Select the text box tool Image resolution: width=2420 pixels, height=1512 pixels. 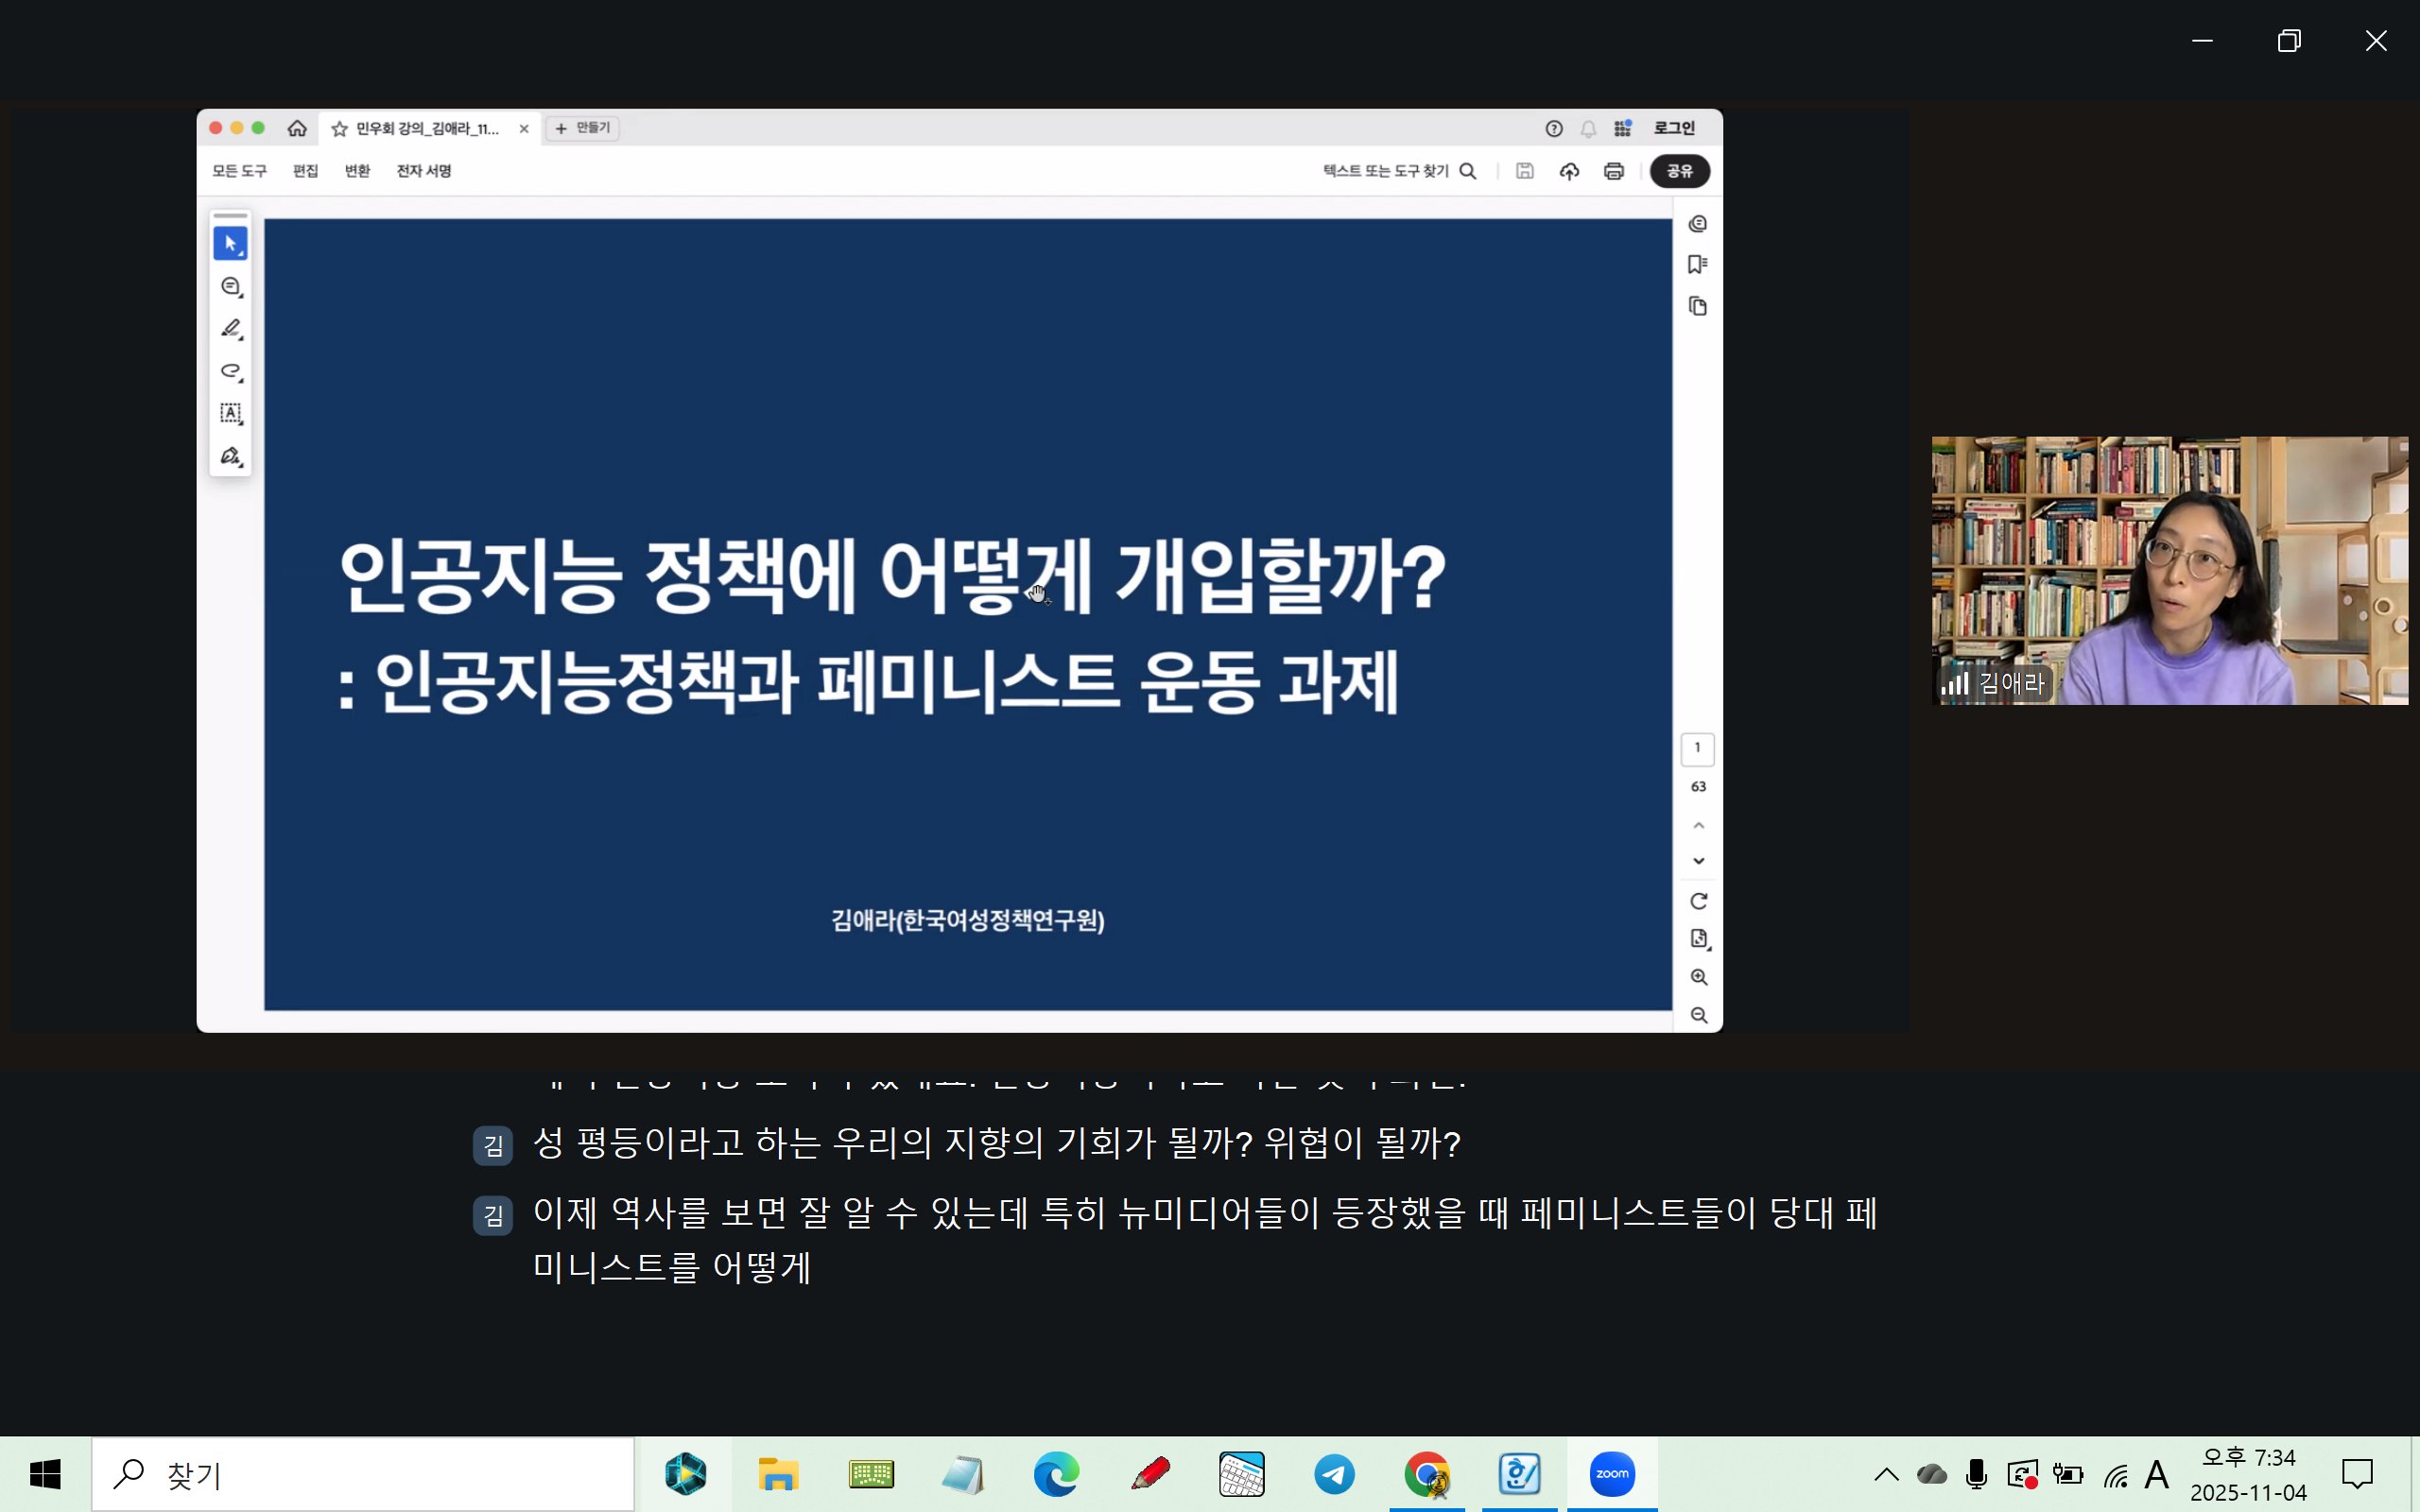click(x=231, y=413)
